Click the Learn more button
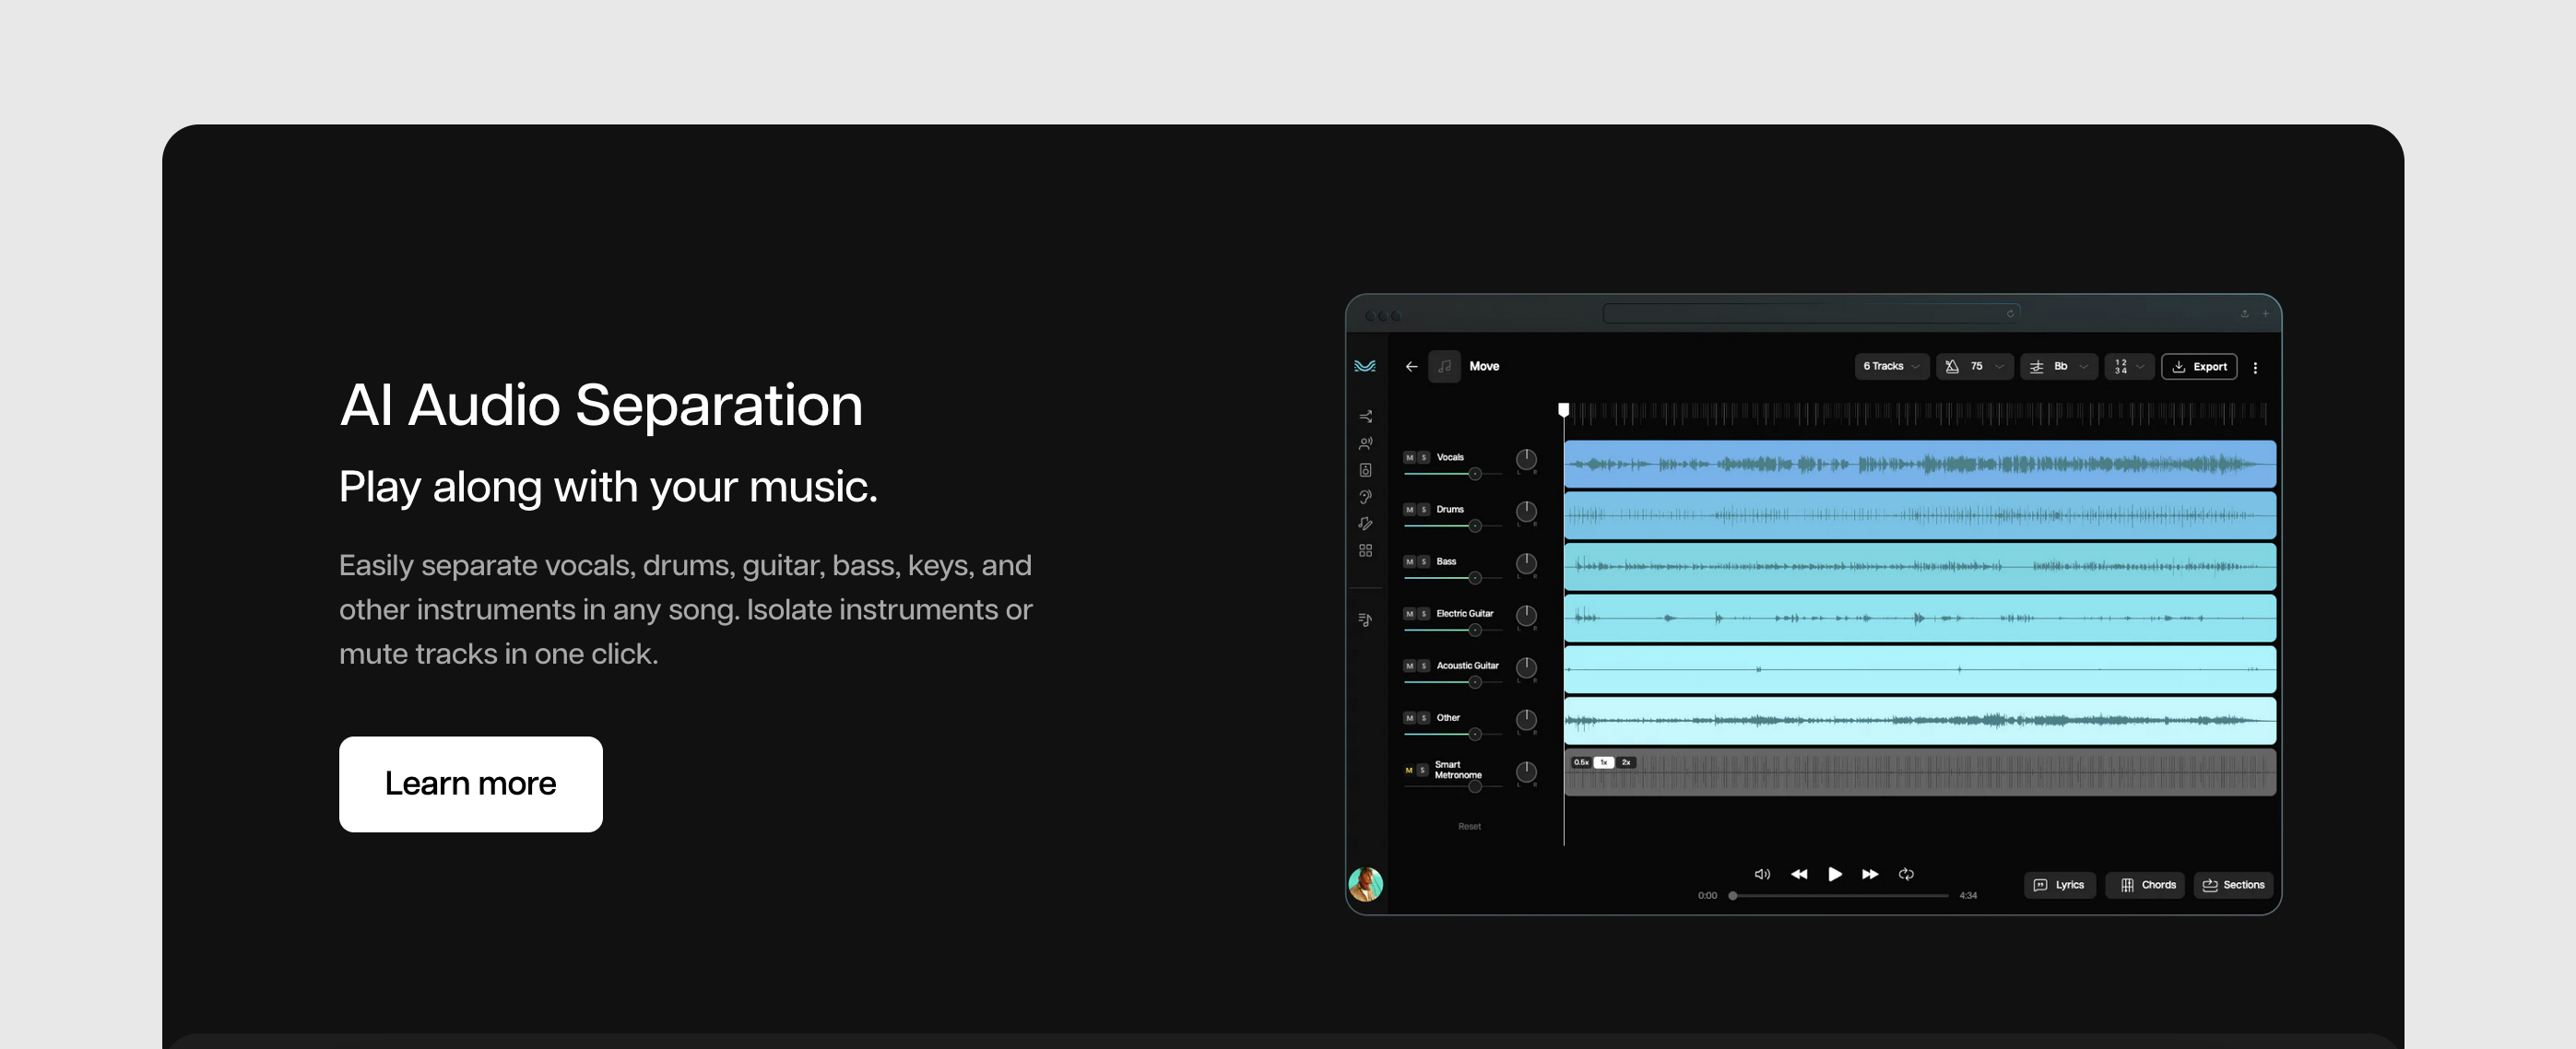 [x=470, y=784]
